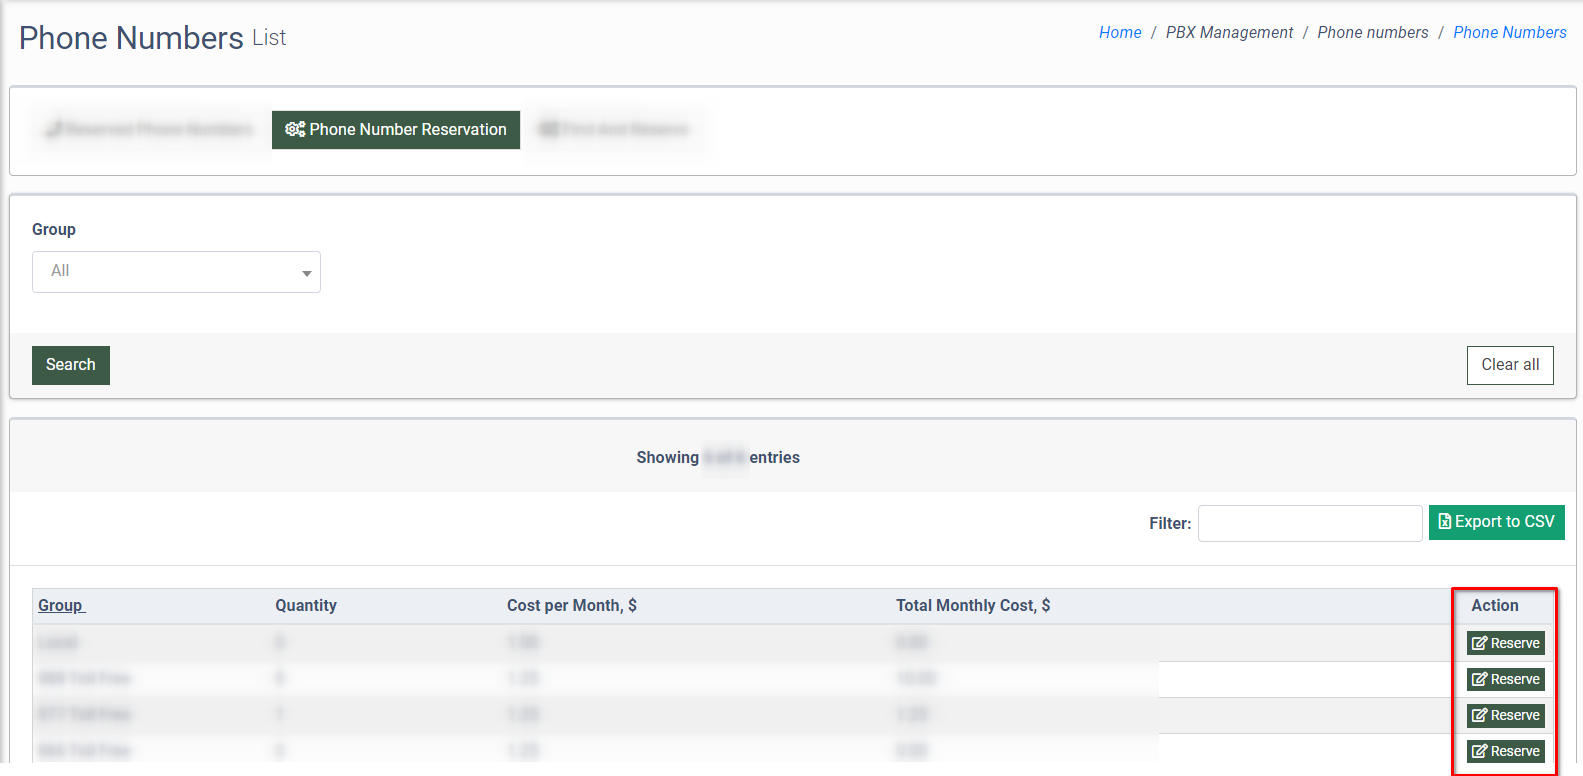Screen dimensions: 1583x776
Task: Click the edit icon in second row's Reserve
Action: [x=1479, y=680]
